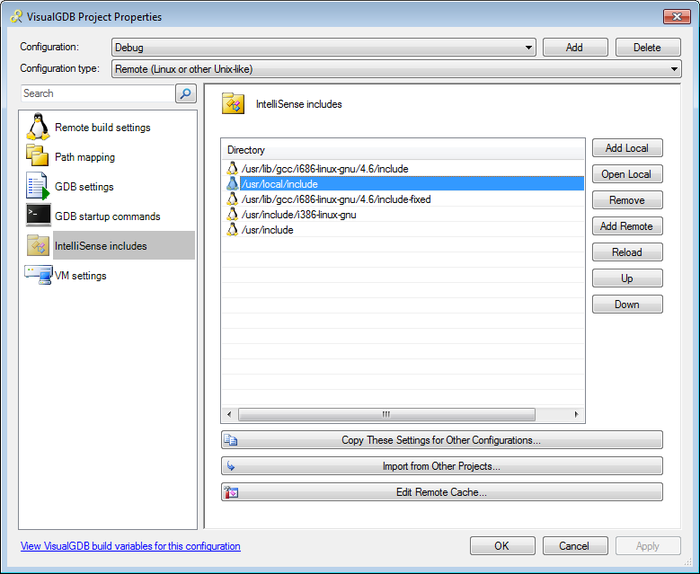This screenshot has height=574, width=700.
Task: Close the VisualGDB Project Properties window
Action: (x=677, y=17)
